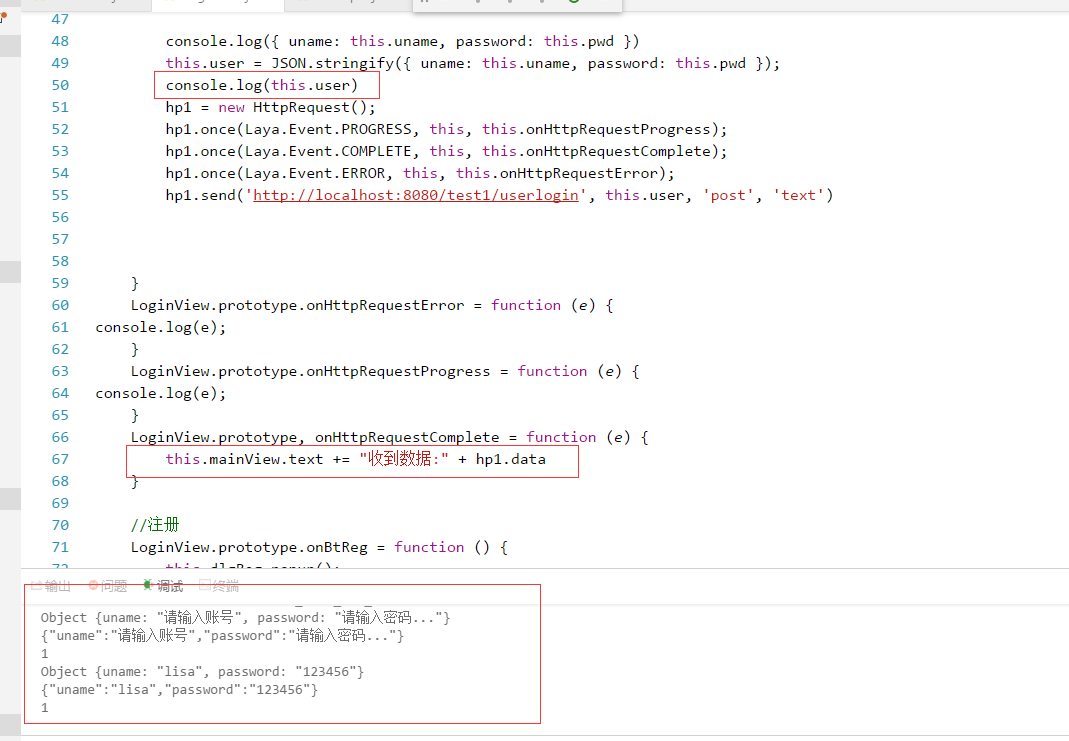Click console.log(this.user) statement on line 50

[261, 85]
